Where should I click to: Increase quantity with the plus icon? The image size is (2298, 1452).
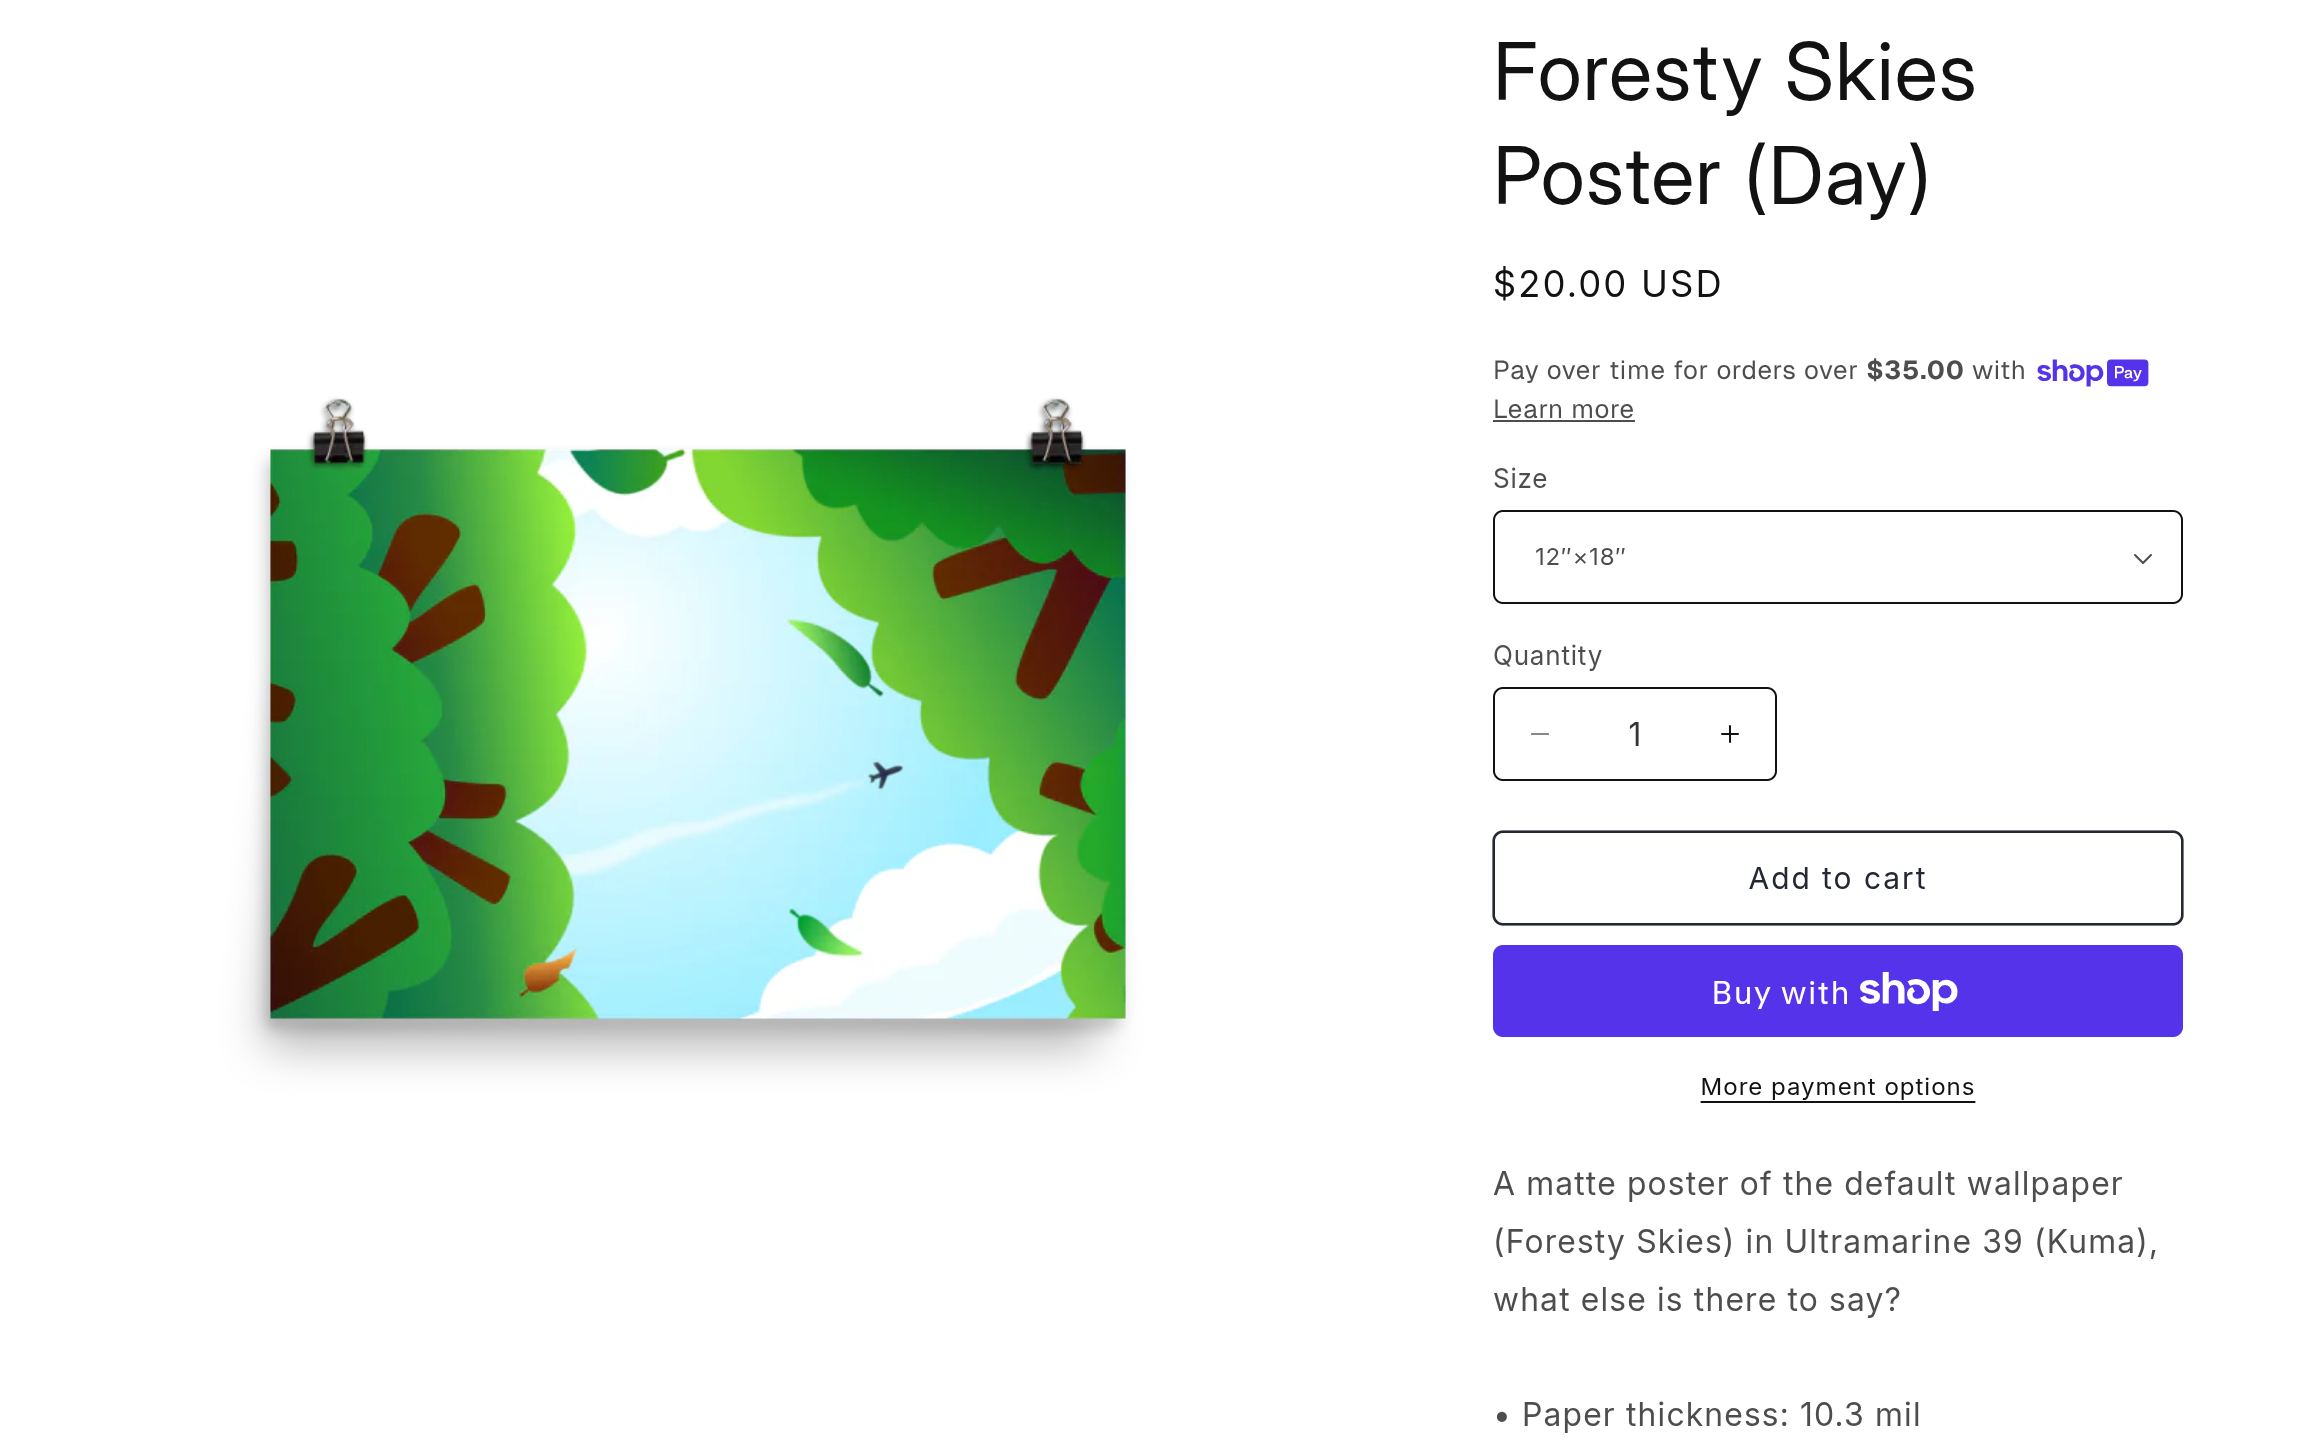click(x=1730, y=734)
